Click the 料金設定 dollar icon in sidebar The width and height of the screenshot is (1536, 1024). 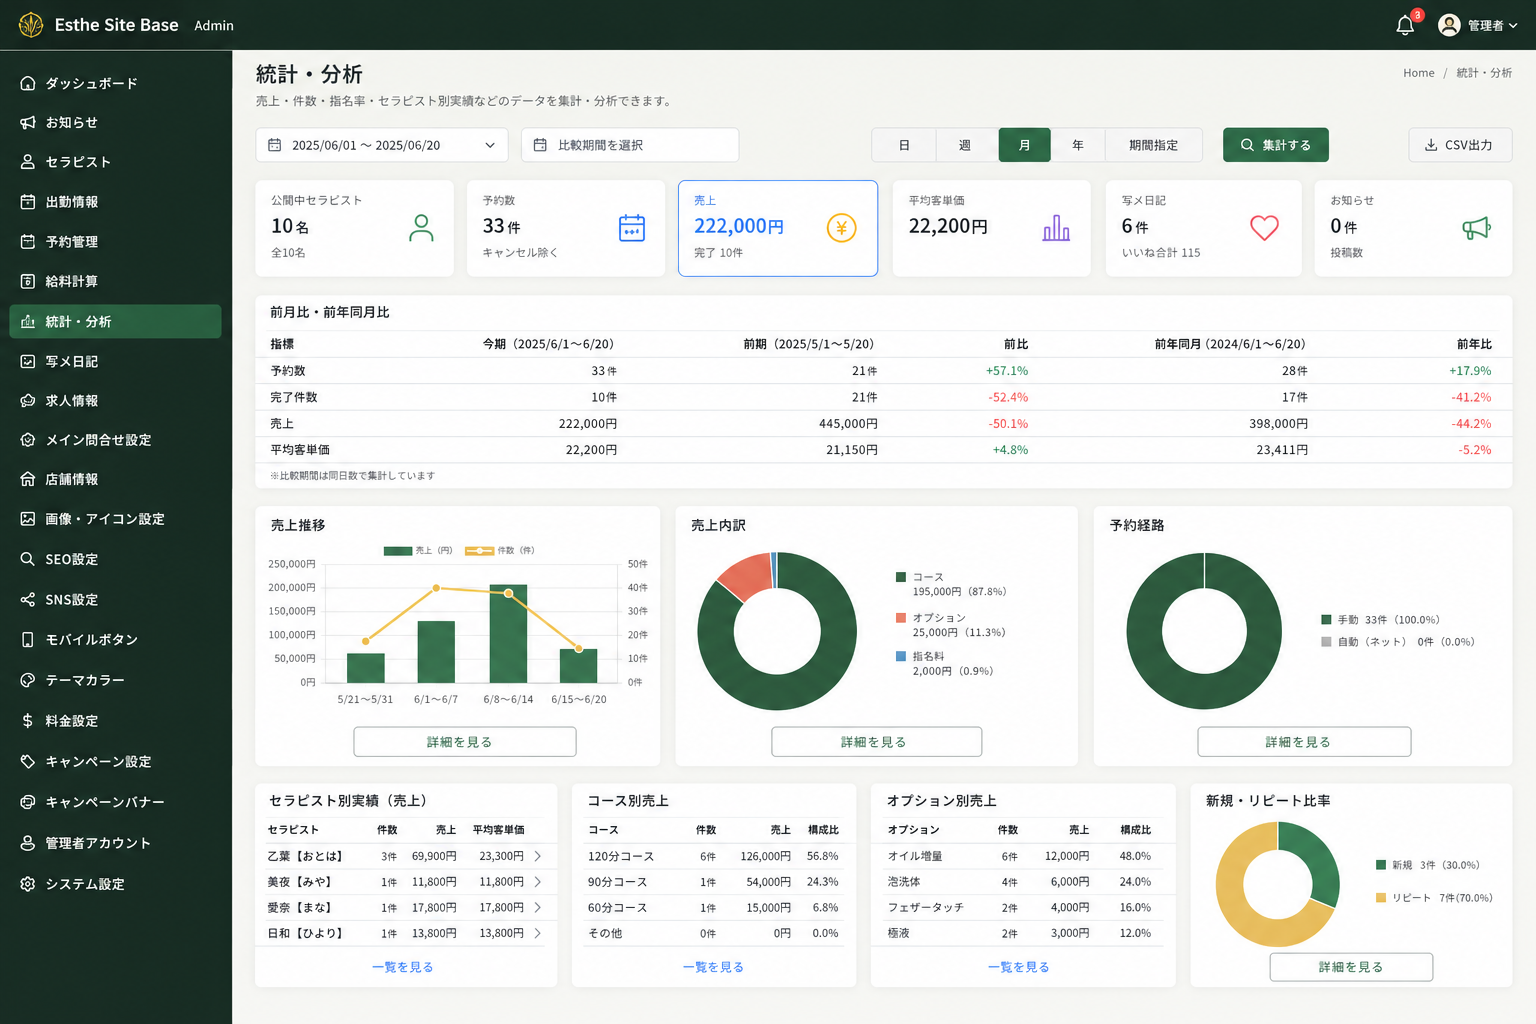tap(28, 720)
